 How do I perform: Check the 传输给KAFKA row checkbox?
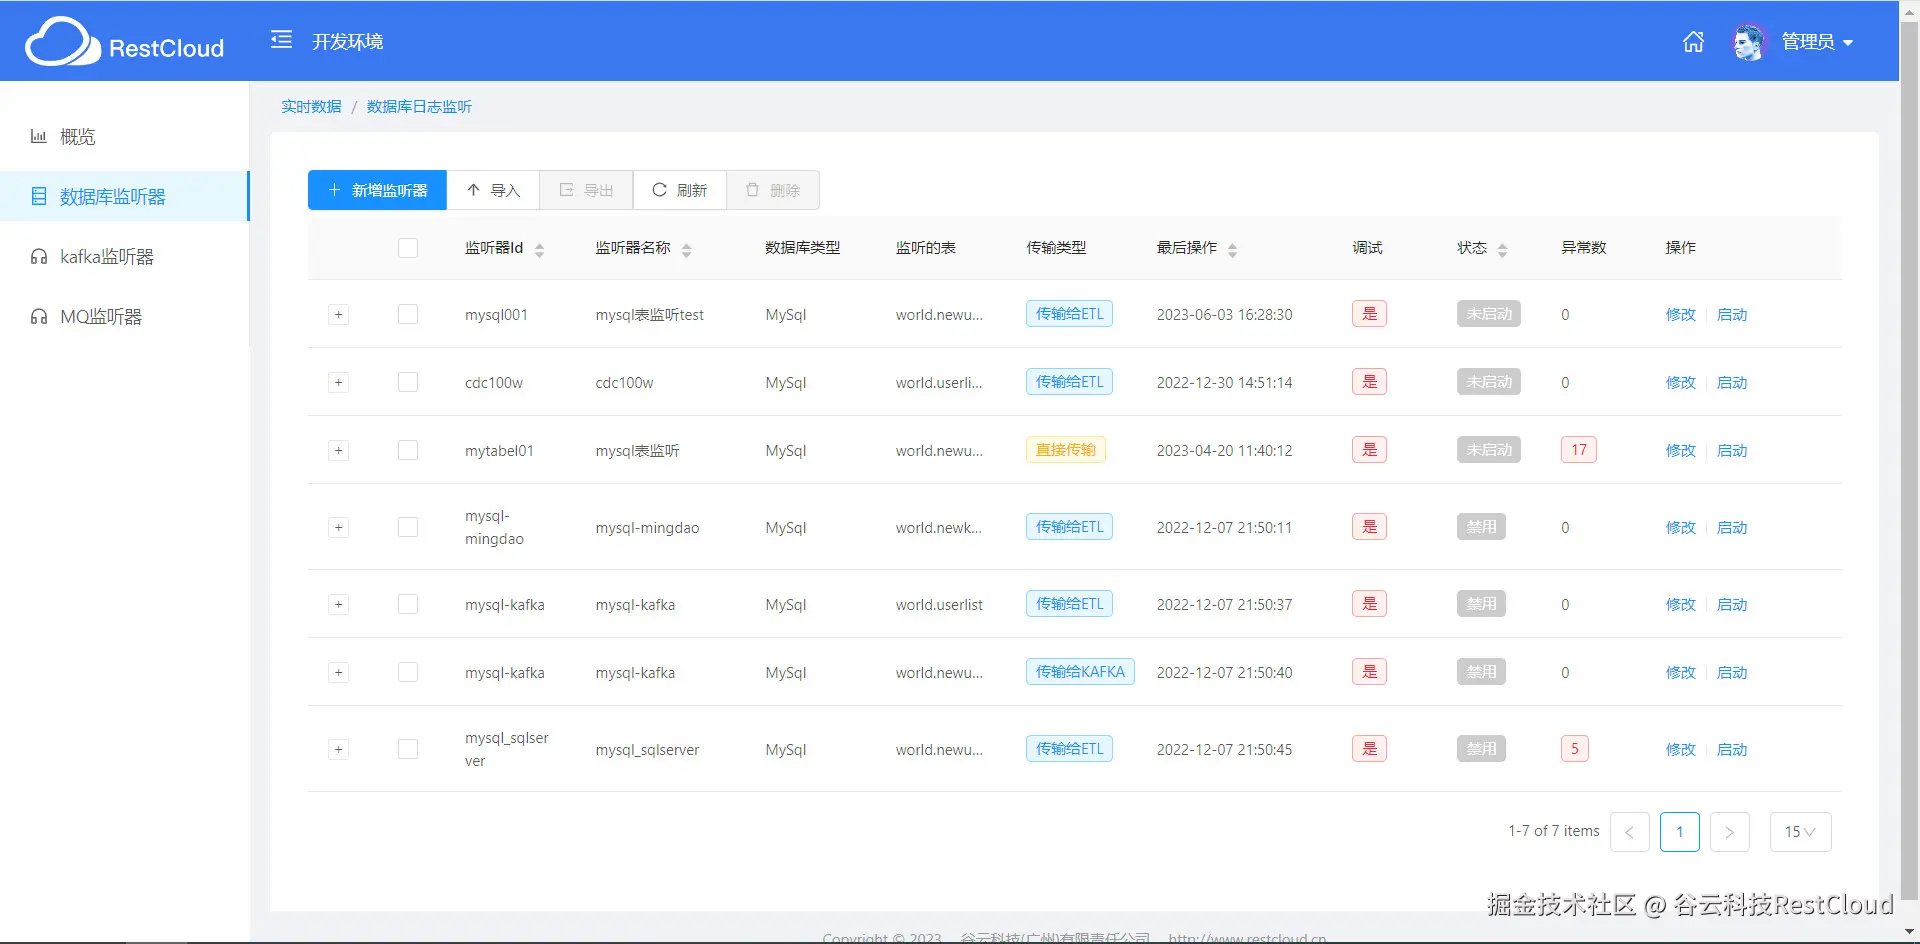click(408, 672)
